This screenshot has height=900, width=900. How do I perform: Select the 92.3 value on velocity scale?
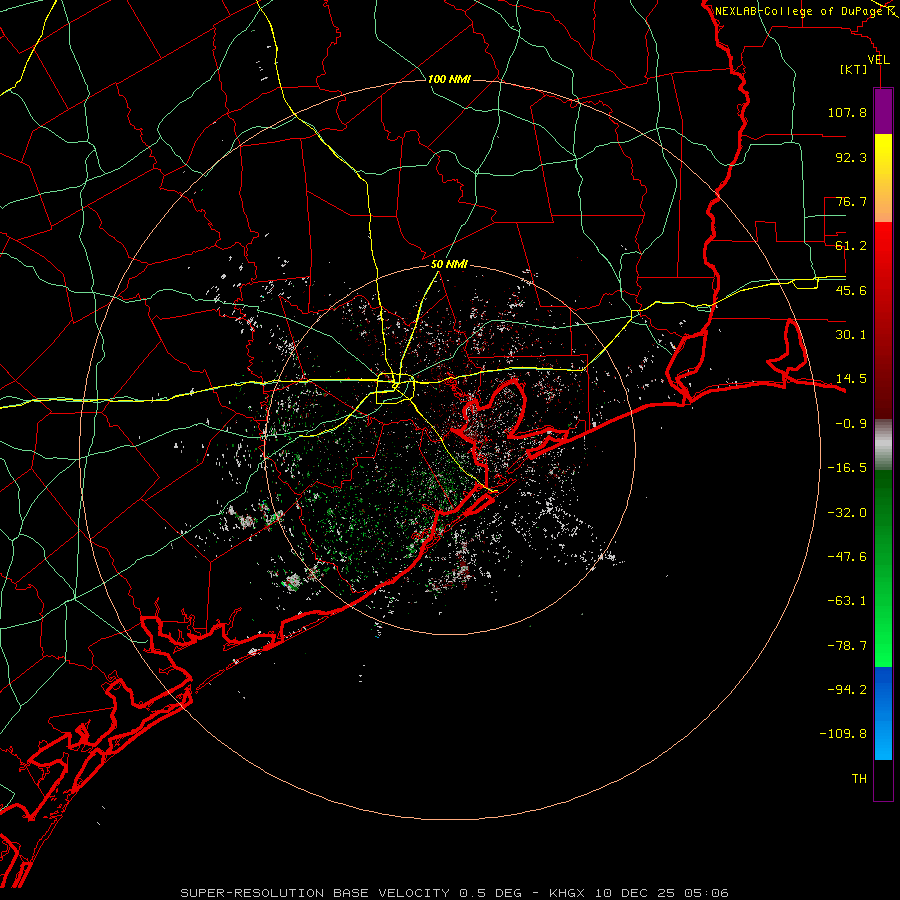[x=851, y=157]
